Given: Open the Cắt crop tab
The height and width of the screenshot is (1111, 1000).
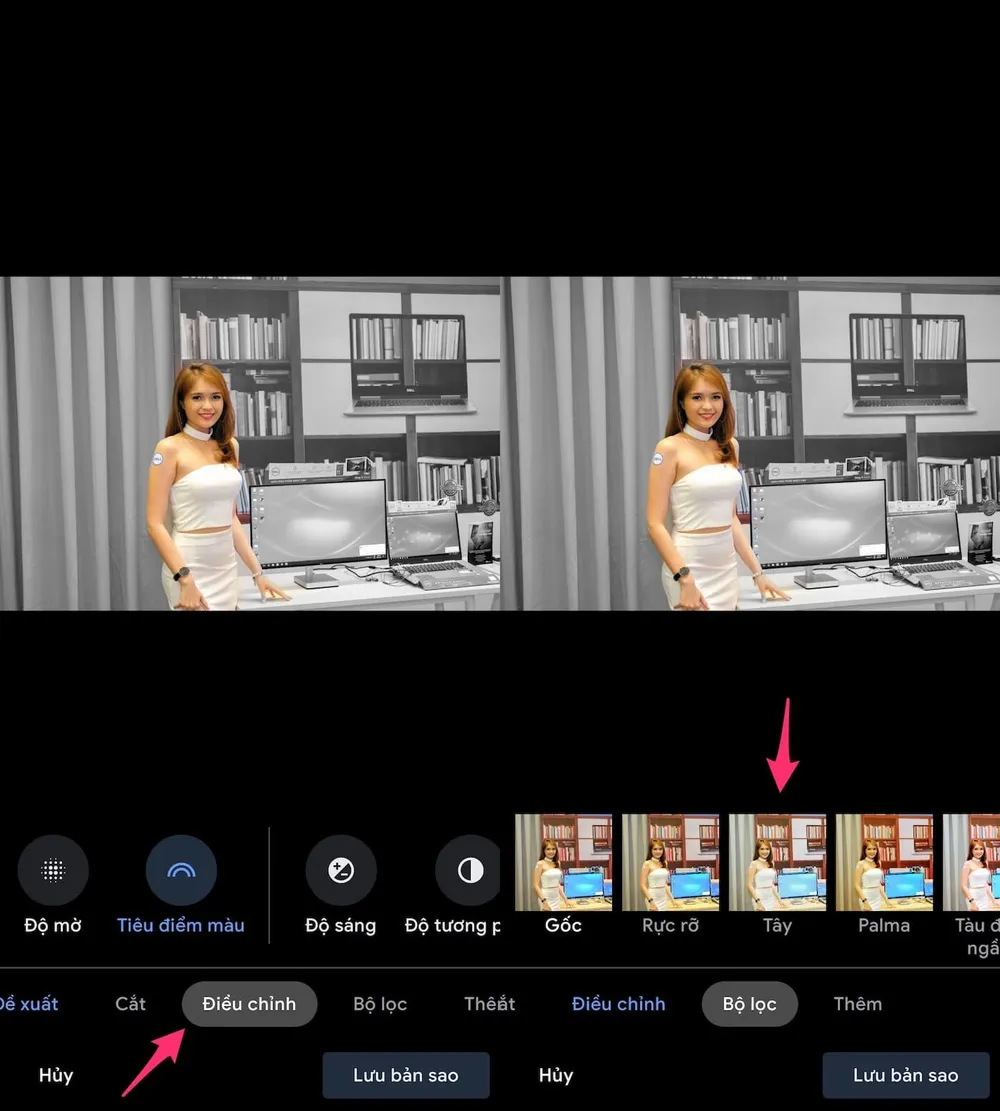Looking at the screenshot, I should point(130,1004).
